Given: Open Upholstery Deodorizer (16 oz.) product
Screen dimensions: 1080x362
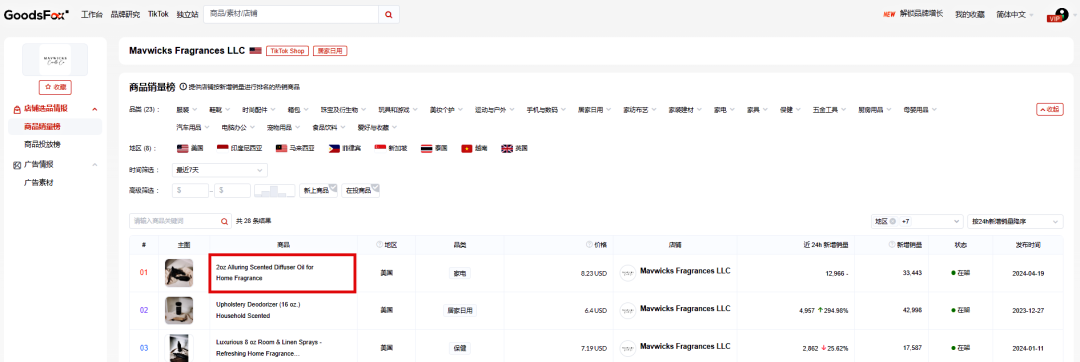Looking at the screenshot, I should click(258, 310).
